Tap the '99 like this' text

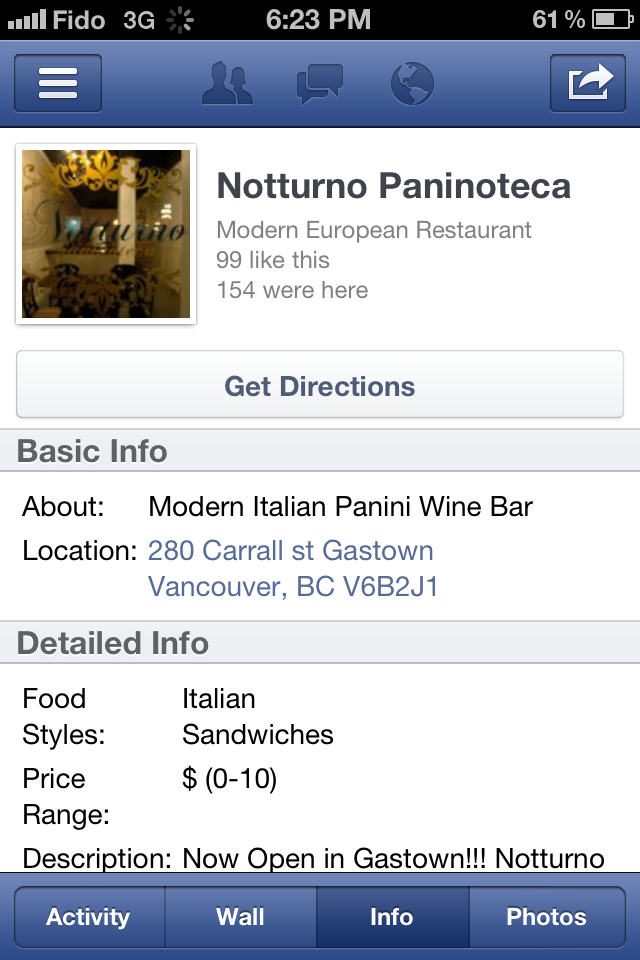[273, 260]
